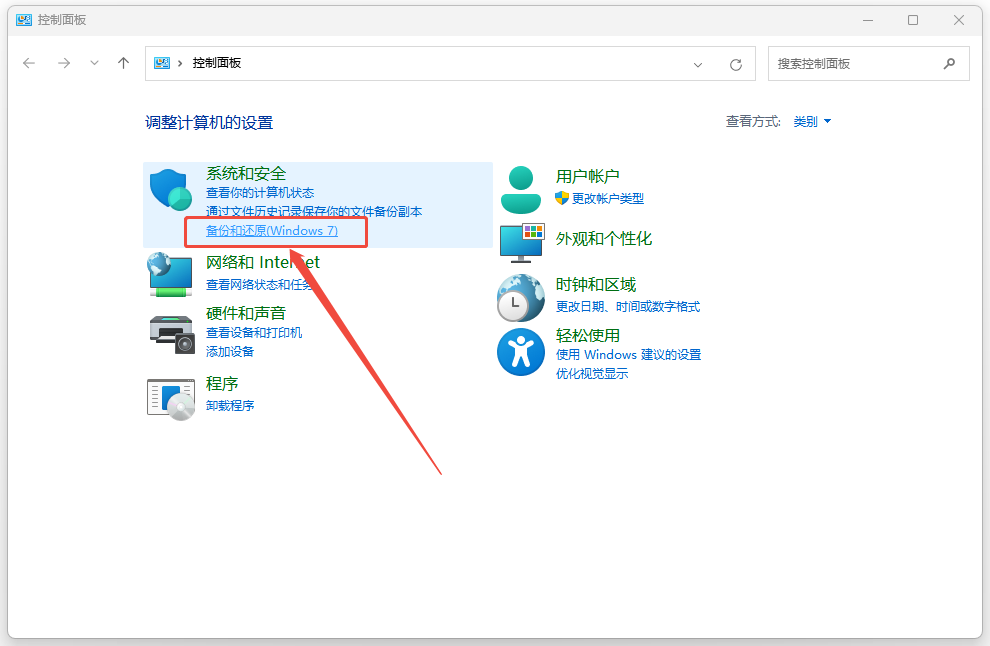Click the Ease of Access icon
This screenshot has height=646, width=990.
pyautogui.click(x=521, y=352)
